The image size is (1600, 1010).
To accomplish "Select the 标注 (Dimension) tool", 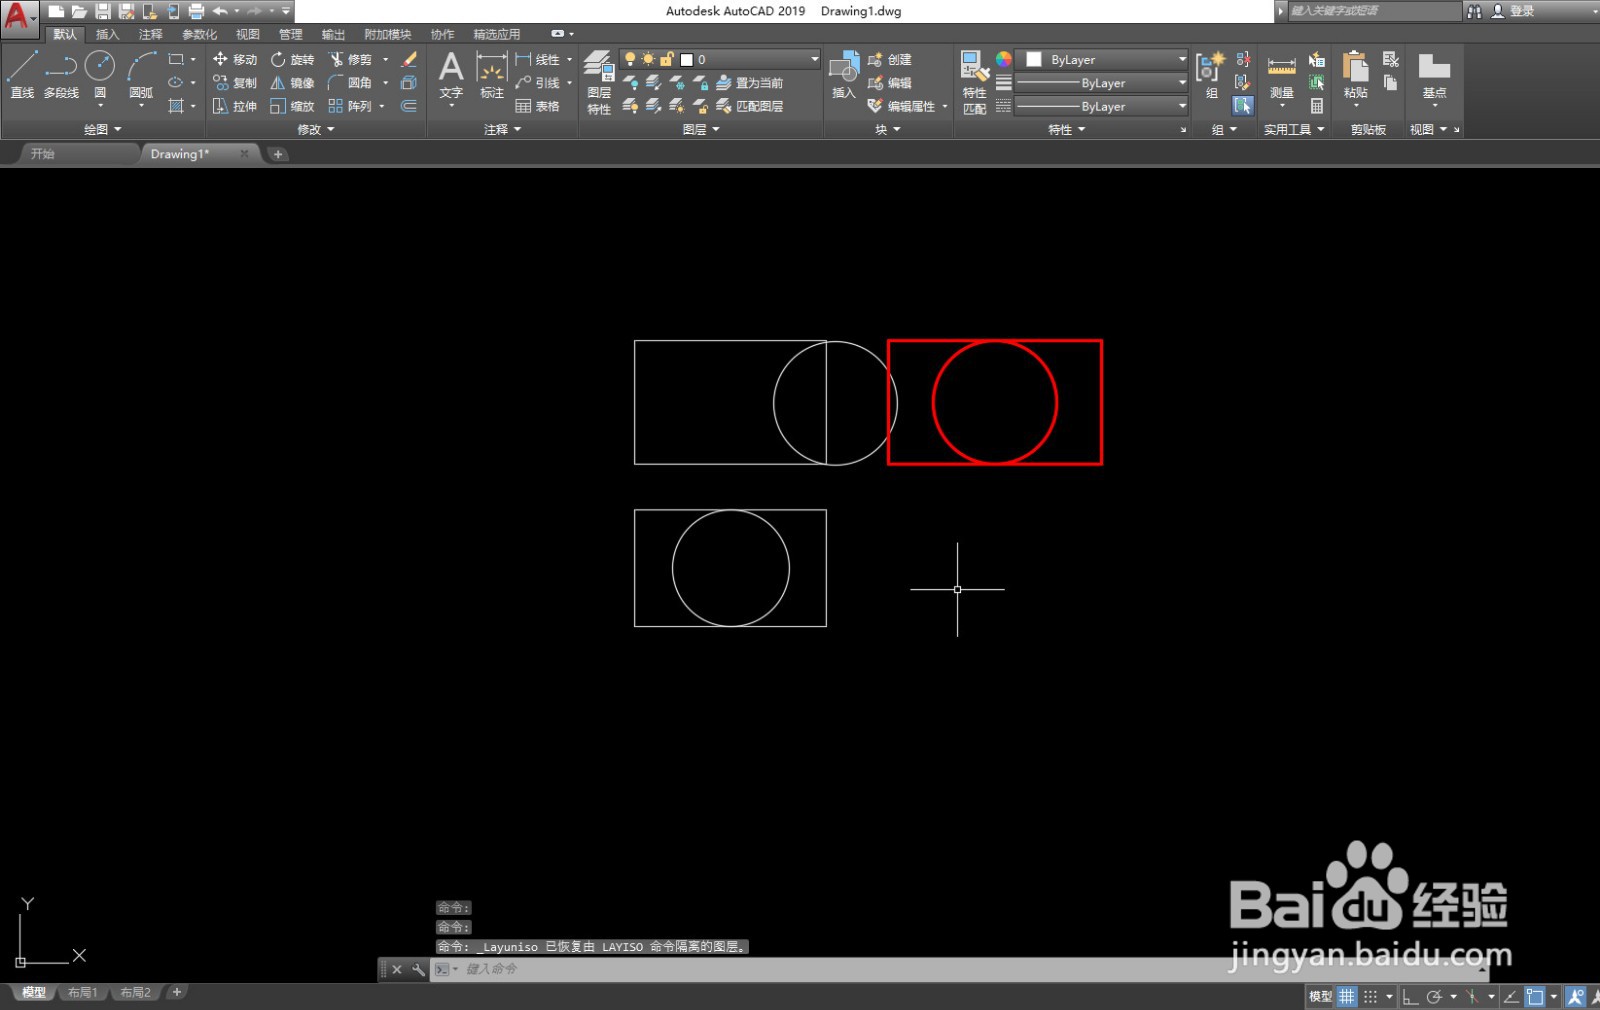I will [x=491, y=75].
